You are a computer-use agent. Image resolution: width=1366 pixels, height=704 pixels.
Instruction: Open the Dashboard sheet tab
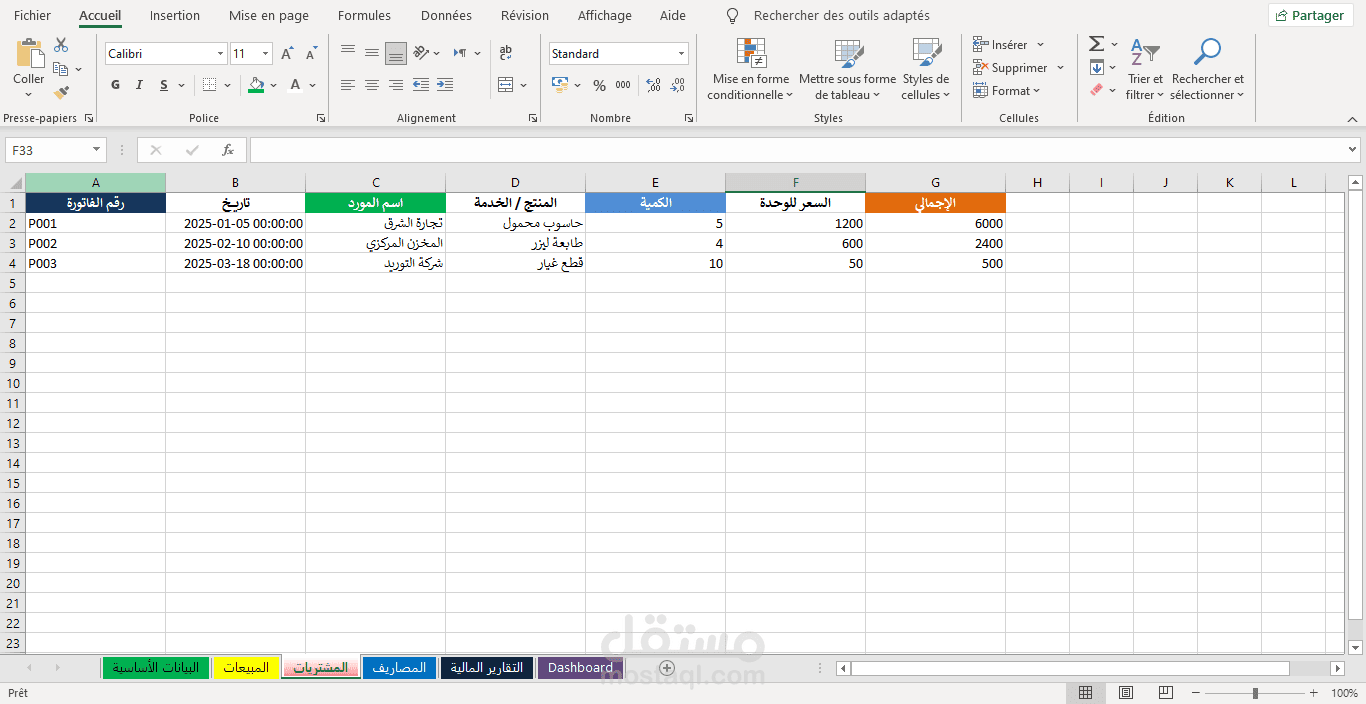(x=581, y=668)
